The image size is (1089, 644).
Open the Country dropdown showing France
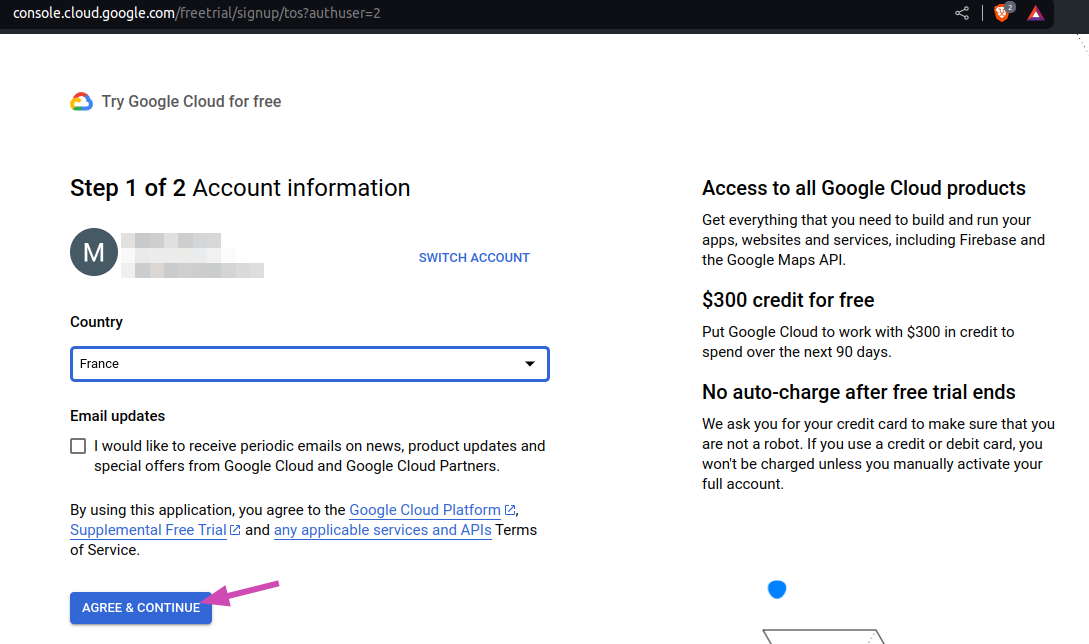tap(310, 364)
